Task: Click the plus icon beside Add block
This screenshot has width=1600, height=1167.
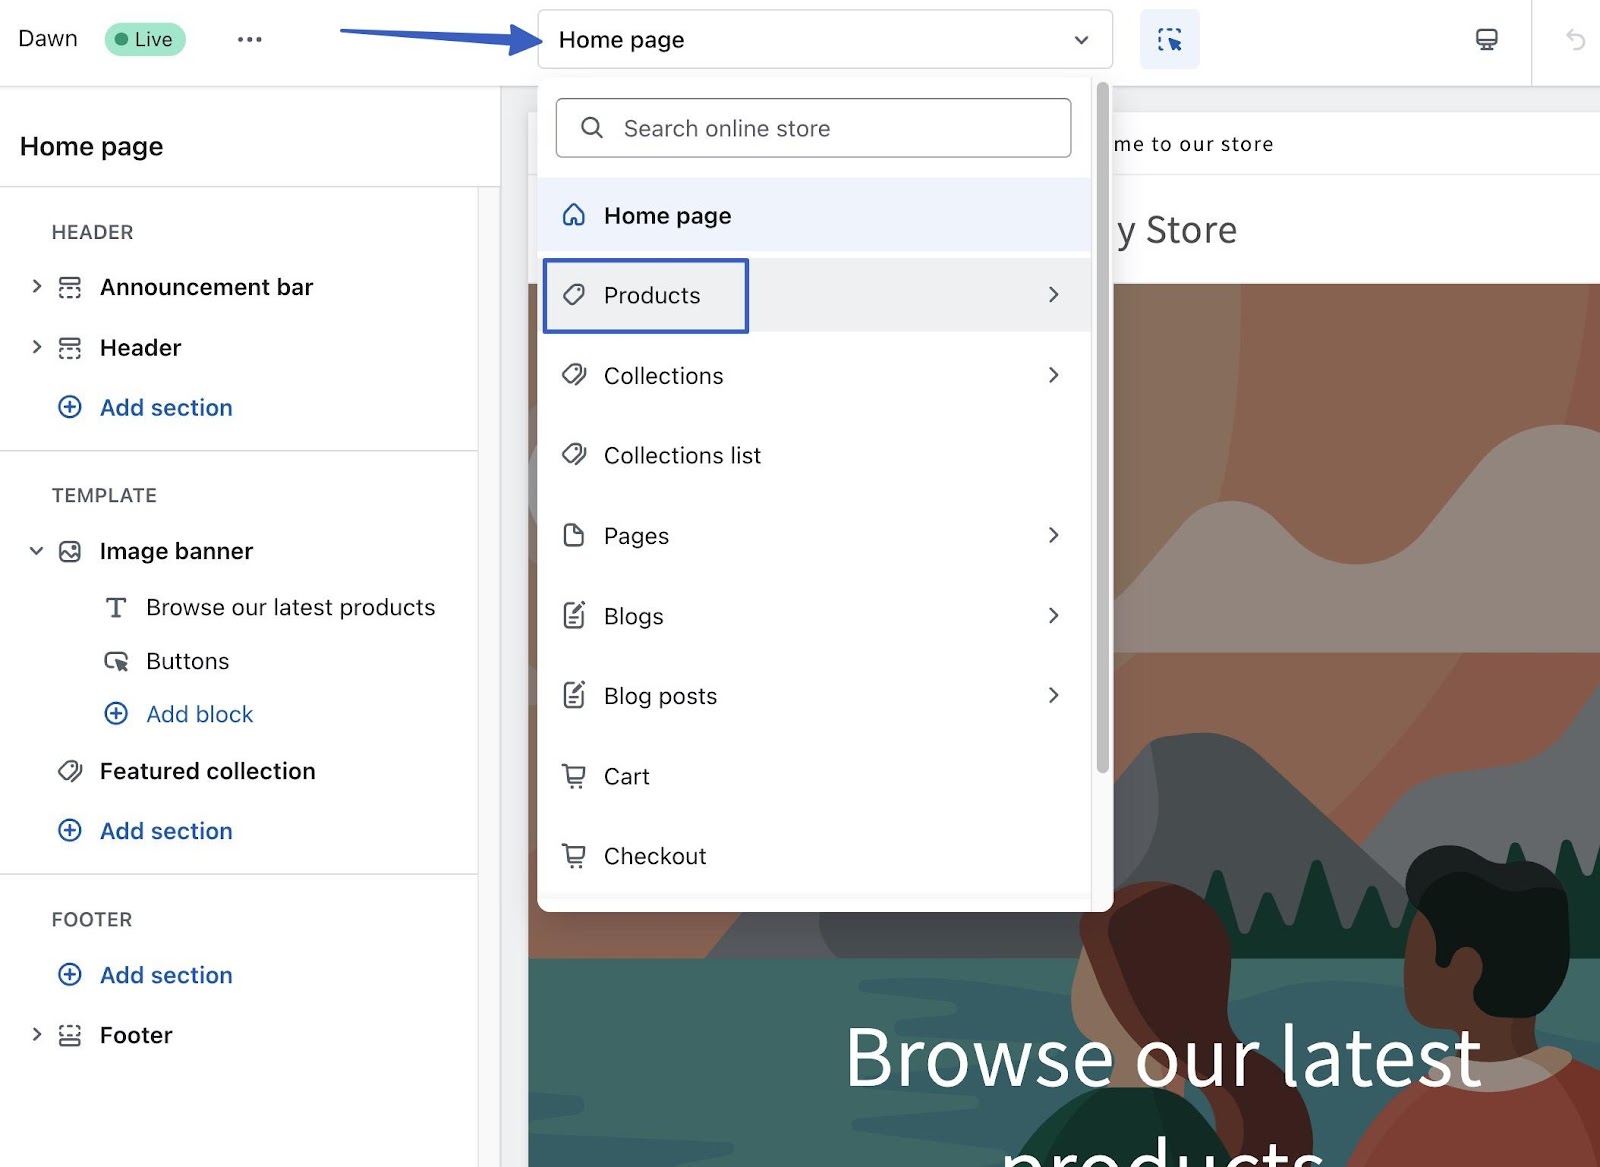Action: (116, 714)
